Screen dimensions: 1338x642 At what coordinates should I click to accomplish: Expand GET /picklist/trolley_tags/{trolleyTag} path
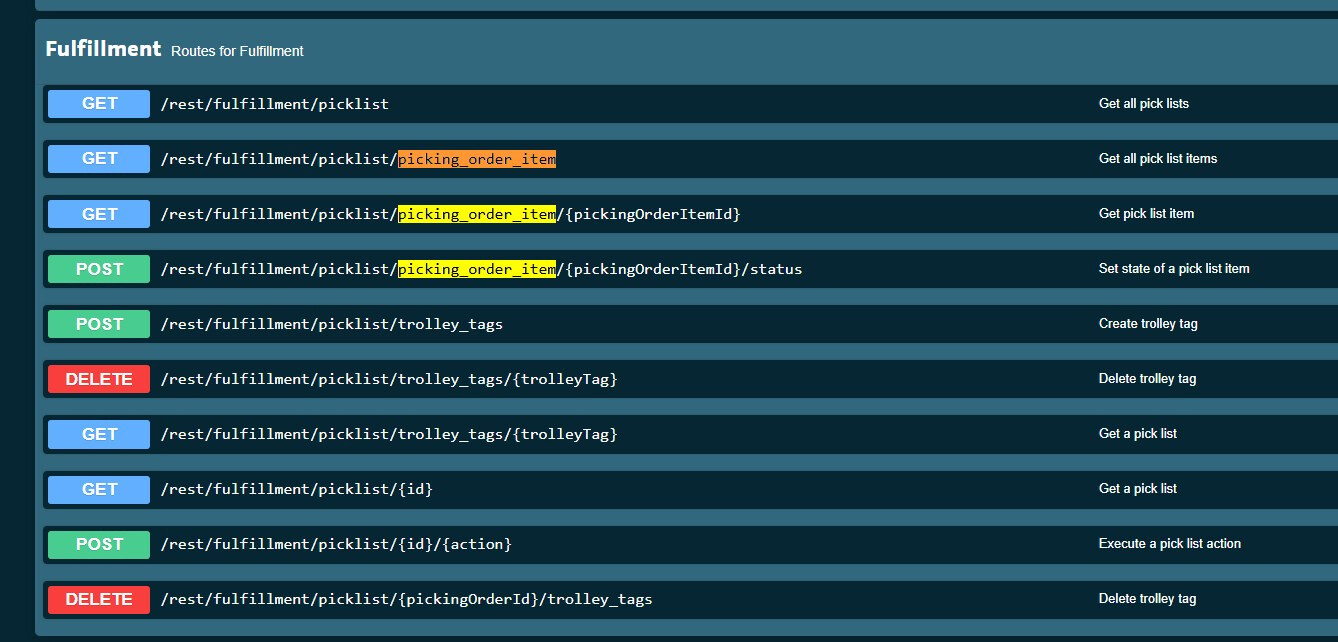tap(389, 434)
